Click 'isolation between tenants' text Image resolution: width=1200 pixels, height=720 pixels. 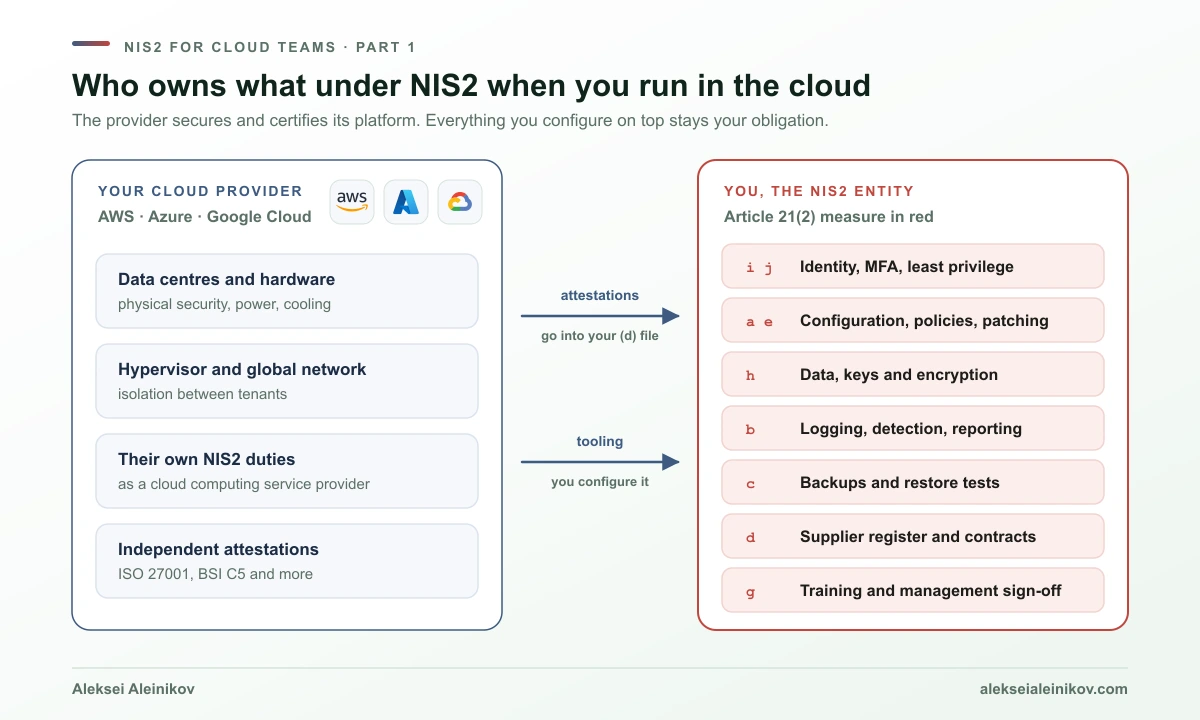202,394
